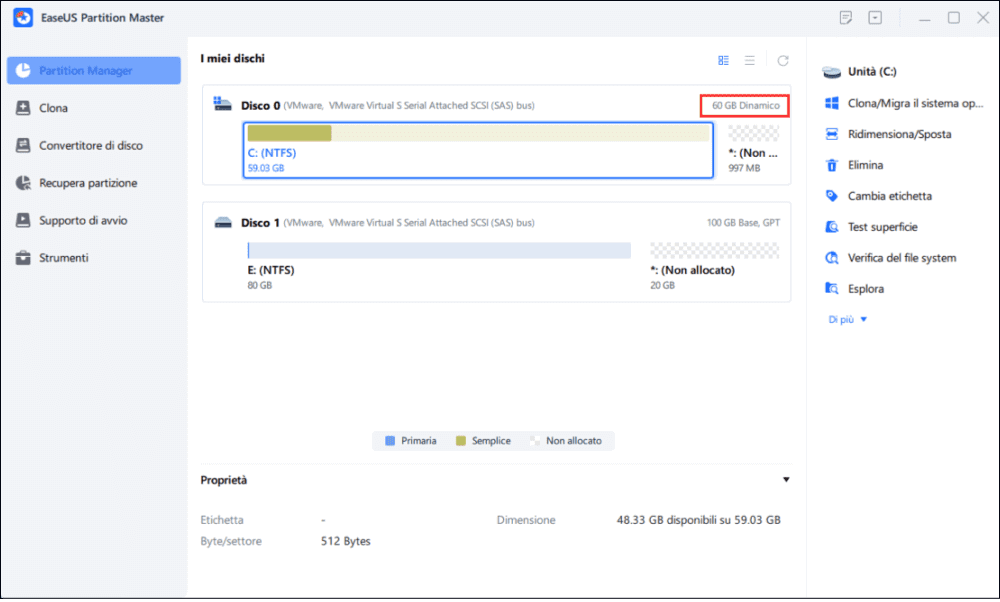Click the Recupera partizione icon
This screenshot has width=1000, height=602.
23,183
